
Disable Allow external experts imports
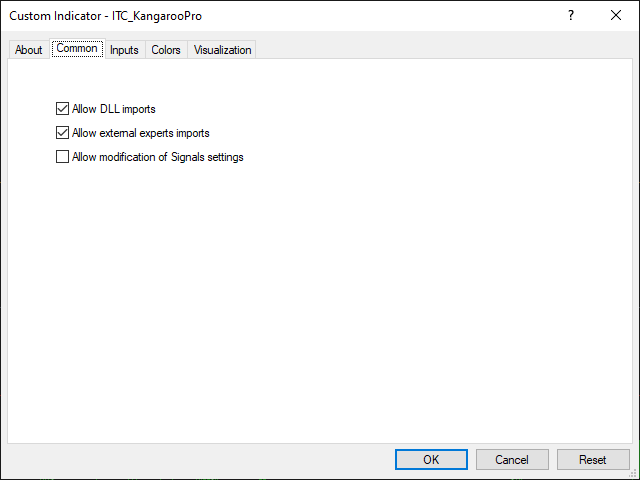point(63,133)
